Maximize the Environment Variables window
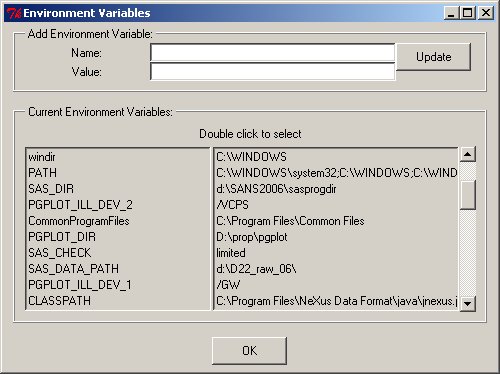This screenshot has height=374, width=500. click(468, 13)
